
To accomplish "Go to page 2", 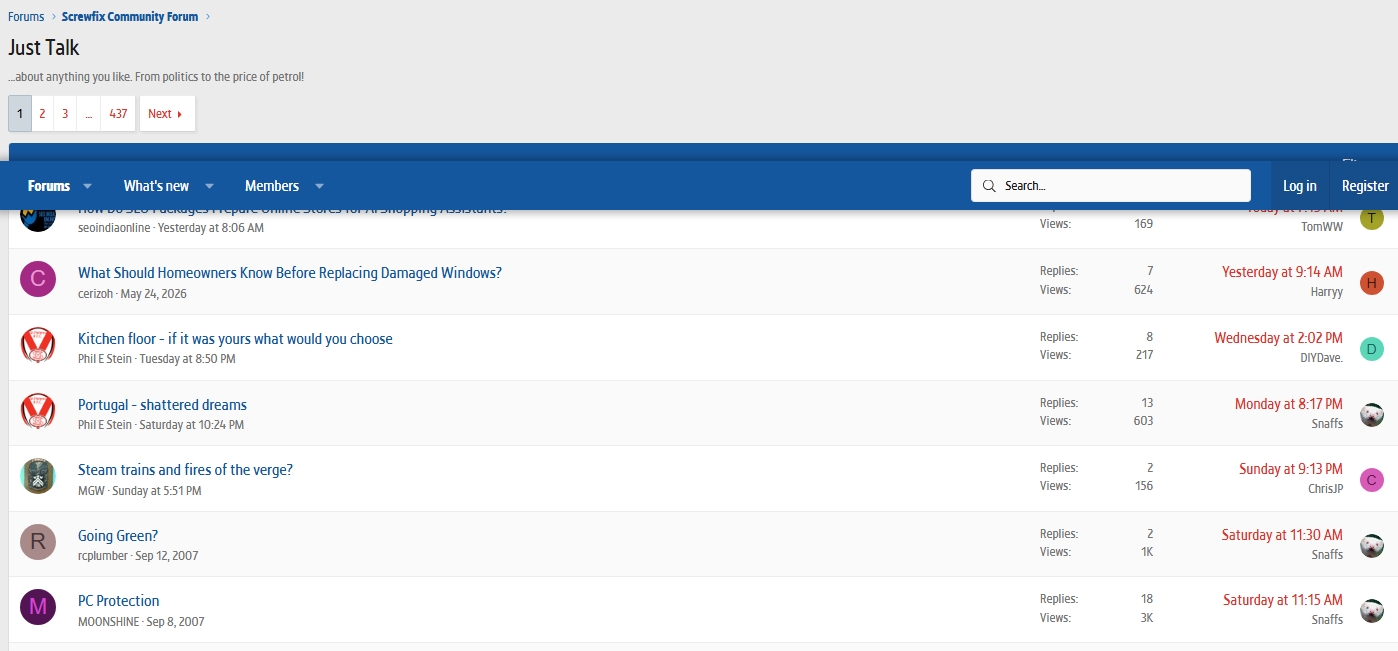I will tap(42, 114).
